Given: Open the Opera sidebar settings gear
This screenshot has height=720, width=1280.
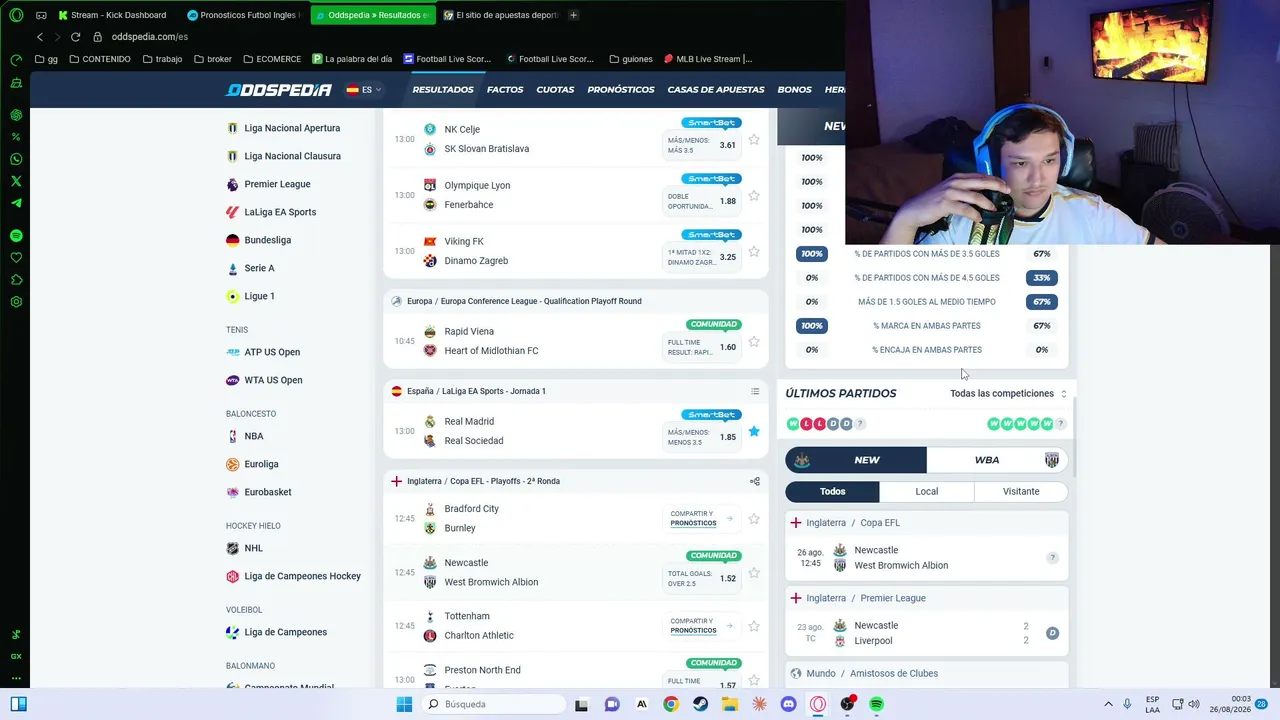Looking at the screenshot, I should (16, 302).
